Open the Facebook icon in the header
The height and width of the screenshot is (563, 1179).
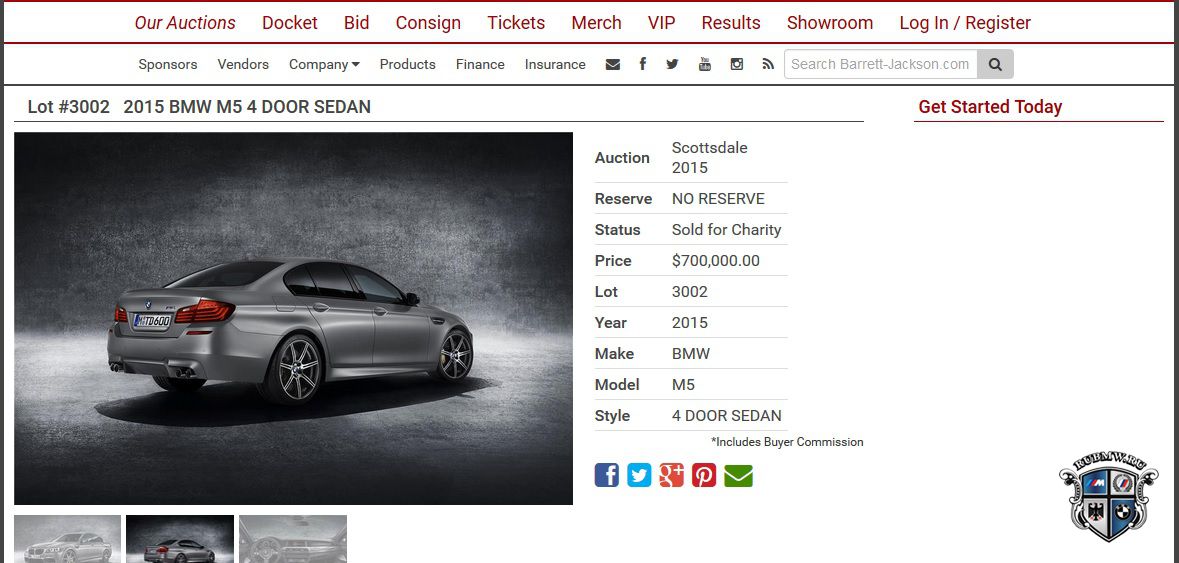[643, 64]
